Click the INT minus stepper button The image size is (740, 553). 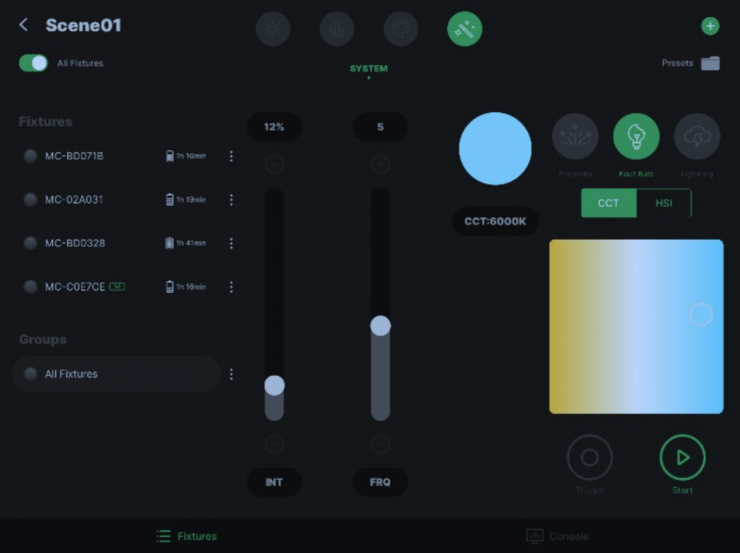[274, 444]
